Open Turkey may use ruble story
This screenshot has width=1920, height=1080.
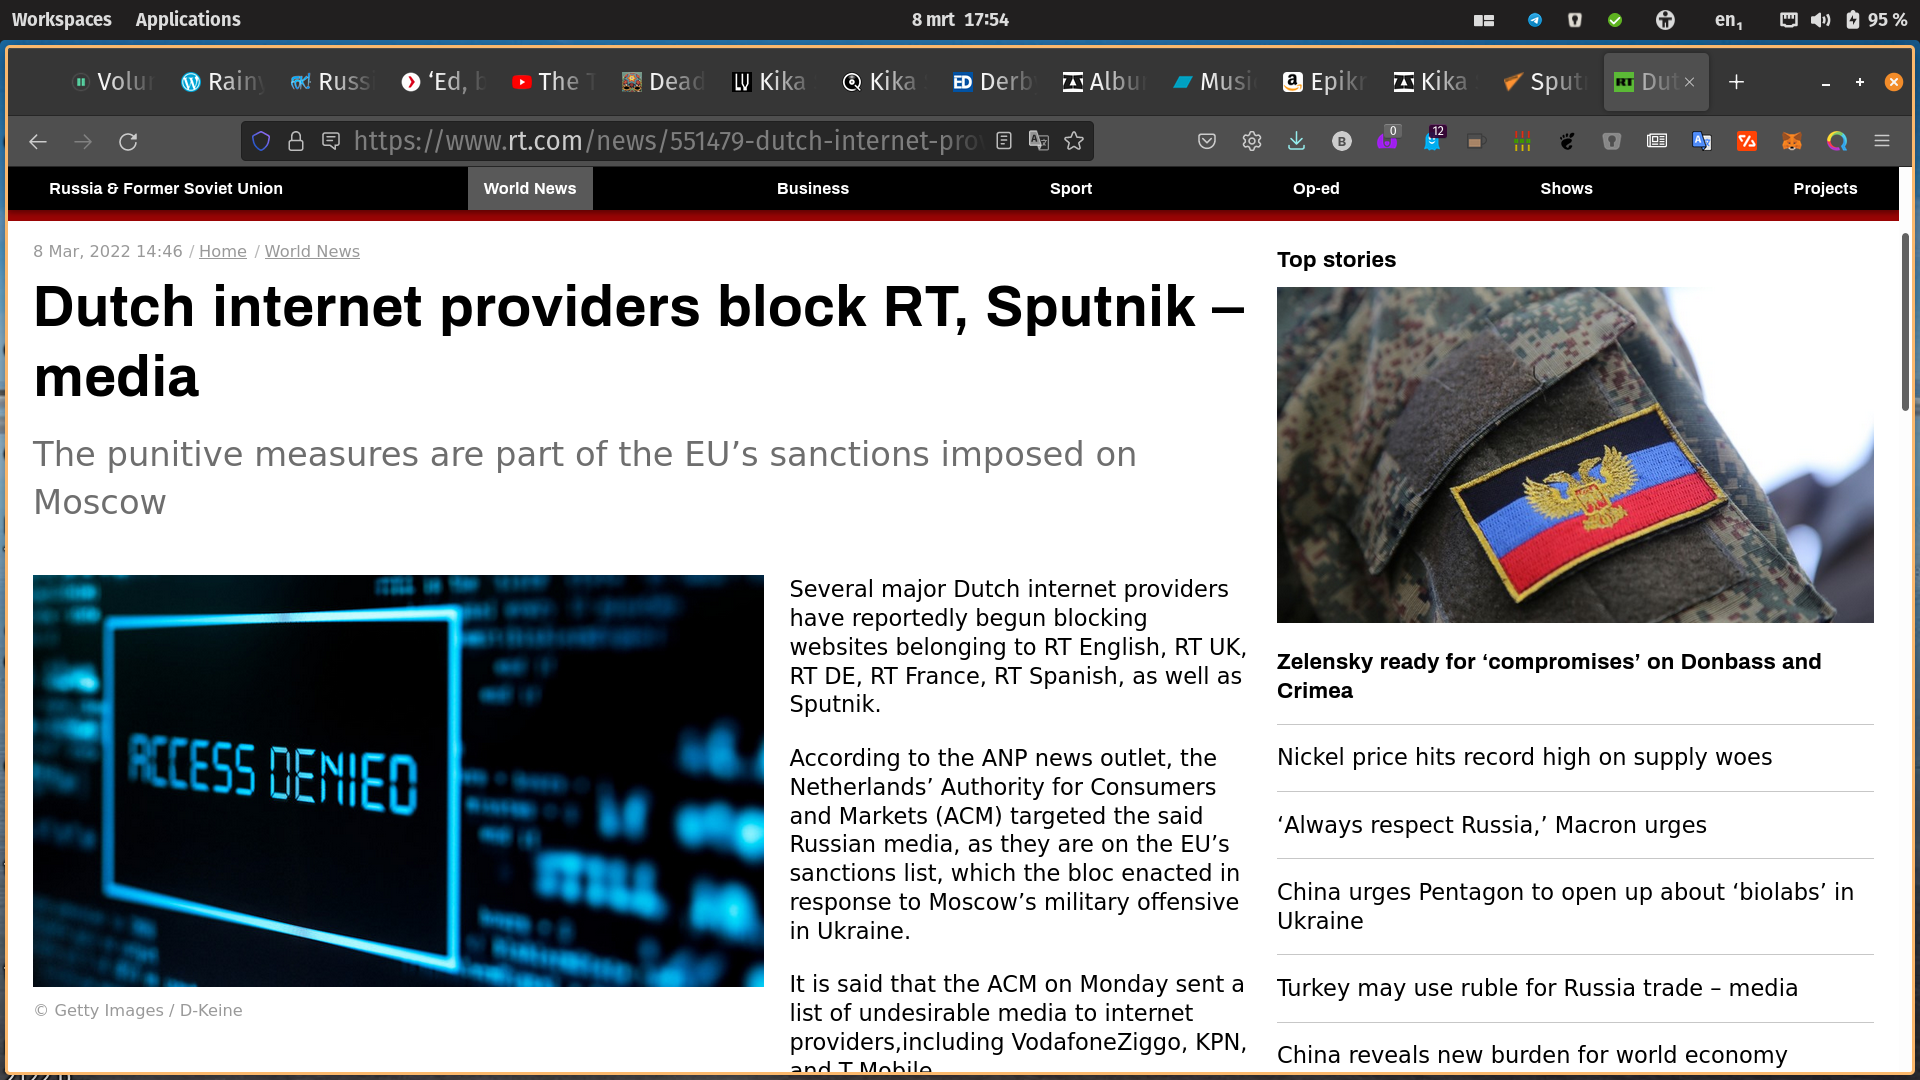pos(1537,988)
